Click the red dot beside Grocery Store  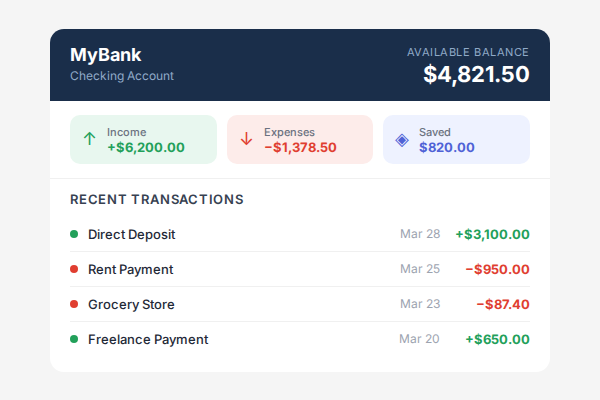(x=74, y=304)
